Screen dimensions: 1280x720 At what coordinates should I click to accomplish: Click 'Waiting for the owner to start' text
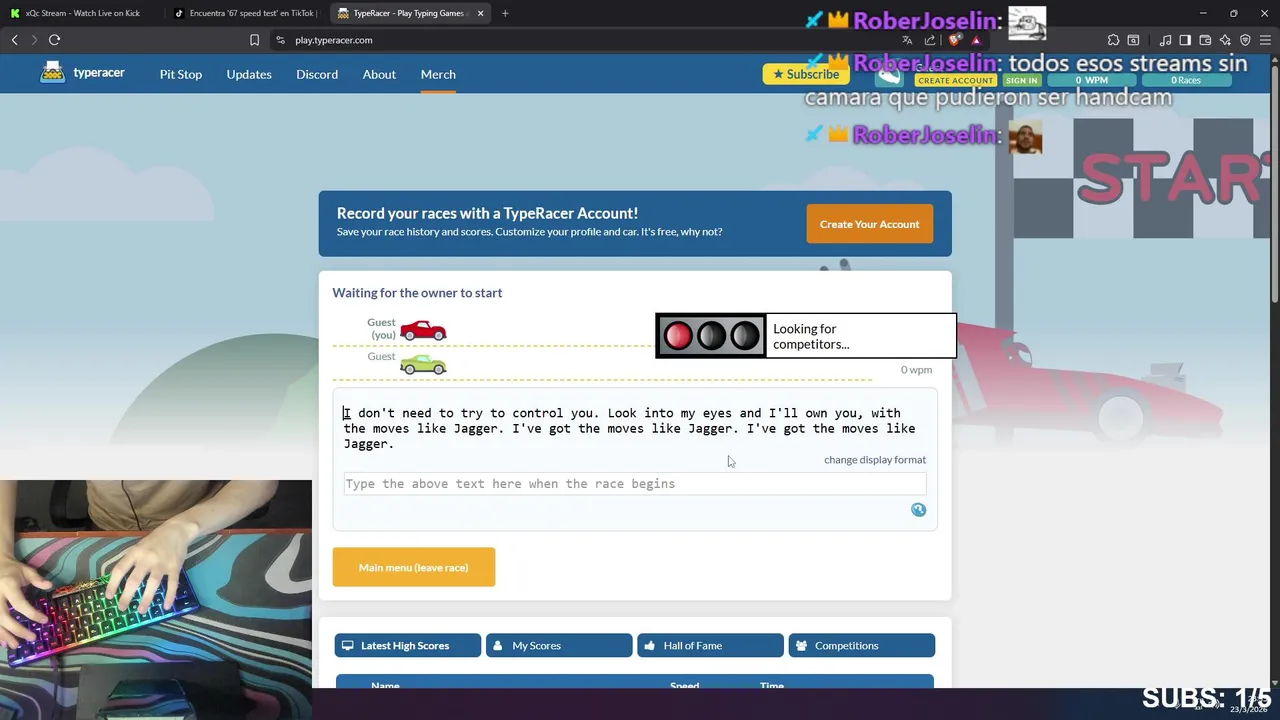coord(417,293)
